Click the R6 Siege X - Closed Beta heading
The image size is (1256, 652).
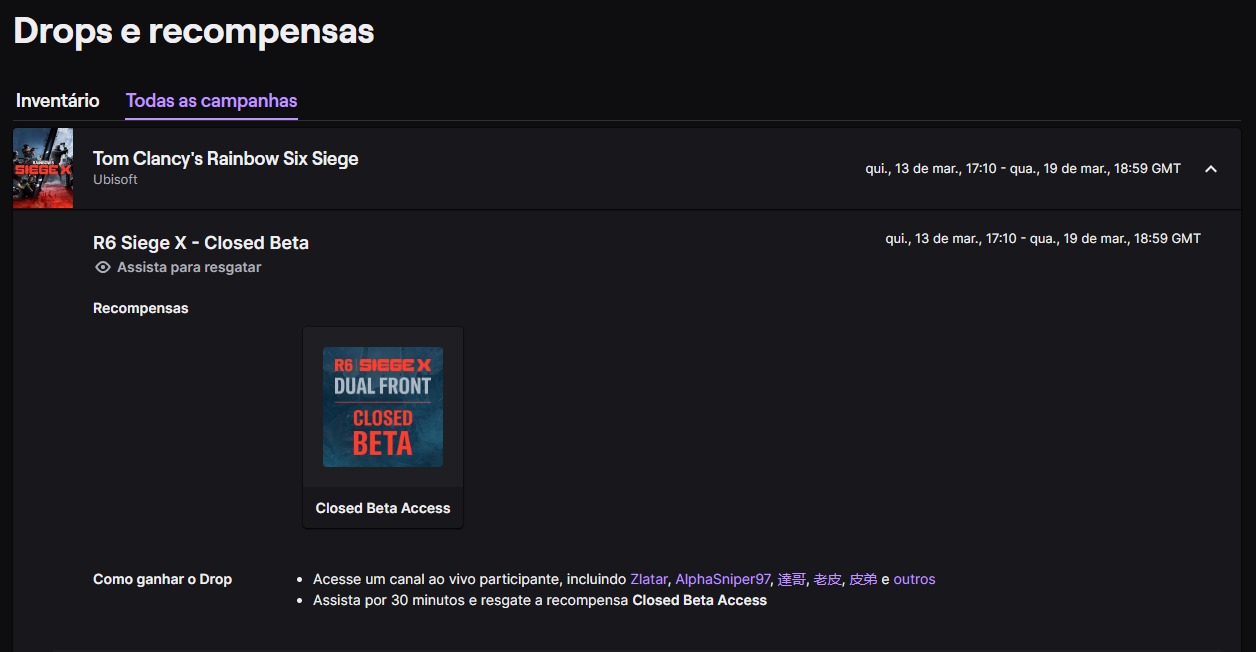(x=201, y=243)
